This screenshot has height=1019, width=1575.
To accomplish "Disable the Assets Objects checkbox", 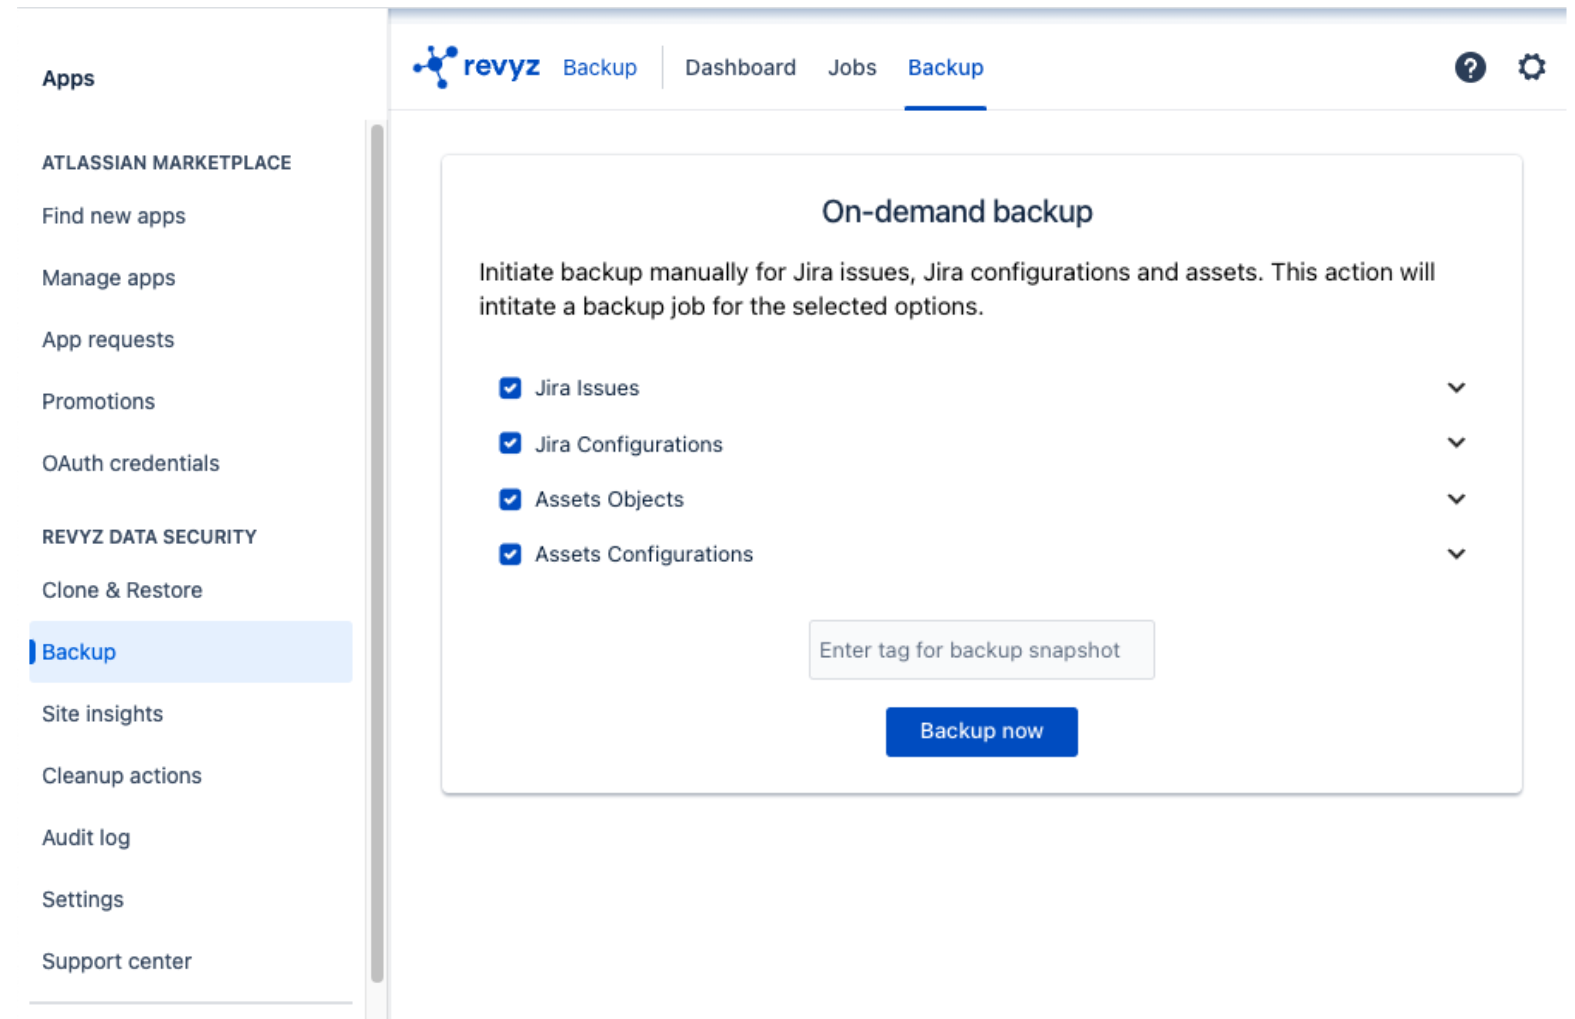I will coord(510,499).
